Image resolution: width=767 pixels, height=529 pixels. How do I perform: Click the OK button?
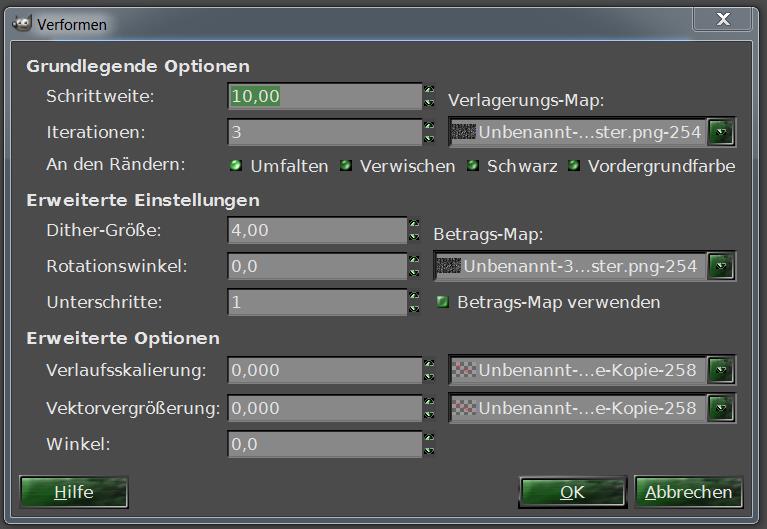(572, 492)
